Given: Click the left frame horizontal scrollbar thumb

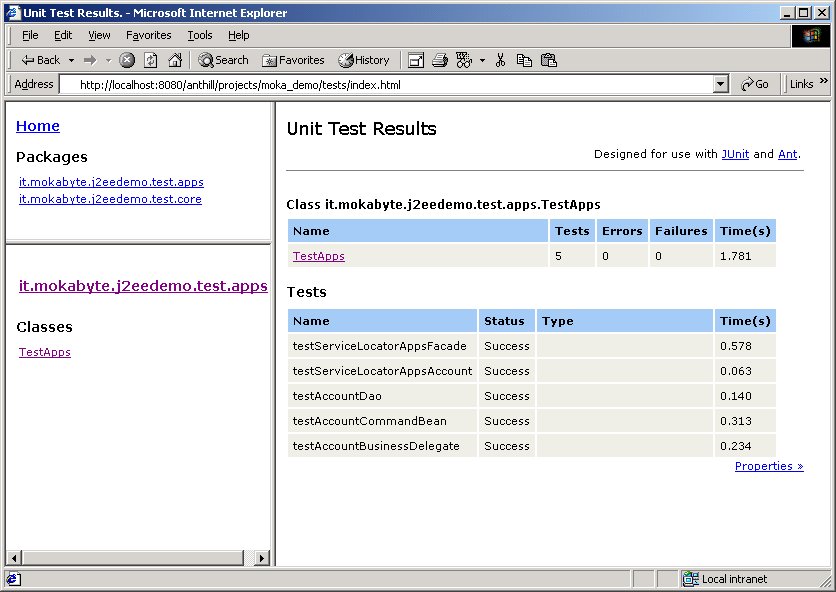Looking at the screenshot, I should coord(133,558).
